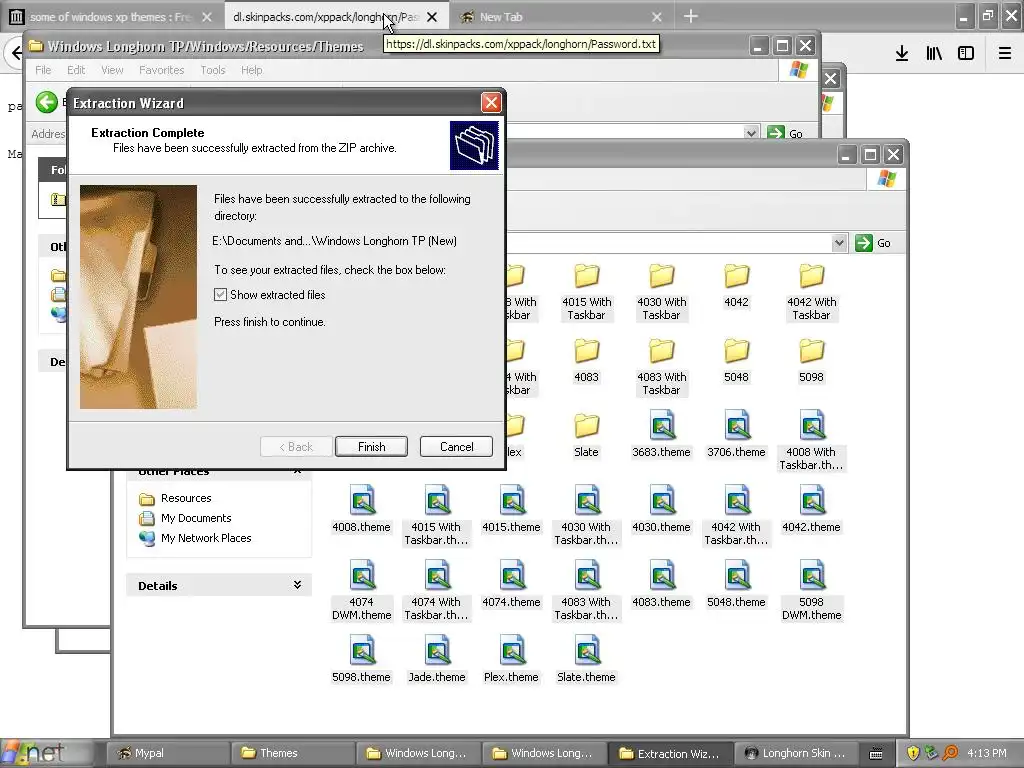Close the Extraction Wizard dialog

[x=491, y=103]
